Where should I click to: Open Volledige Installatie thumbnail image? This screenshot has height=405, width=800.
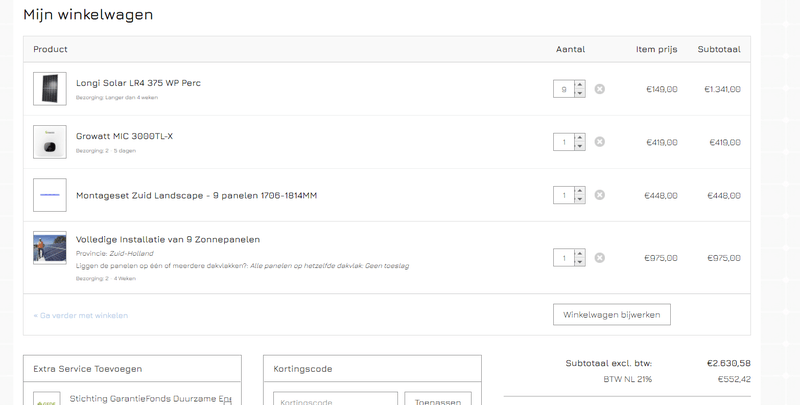point(50,248)
